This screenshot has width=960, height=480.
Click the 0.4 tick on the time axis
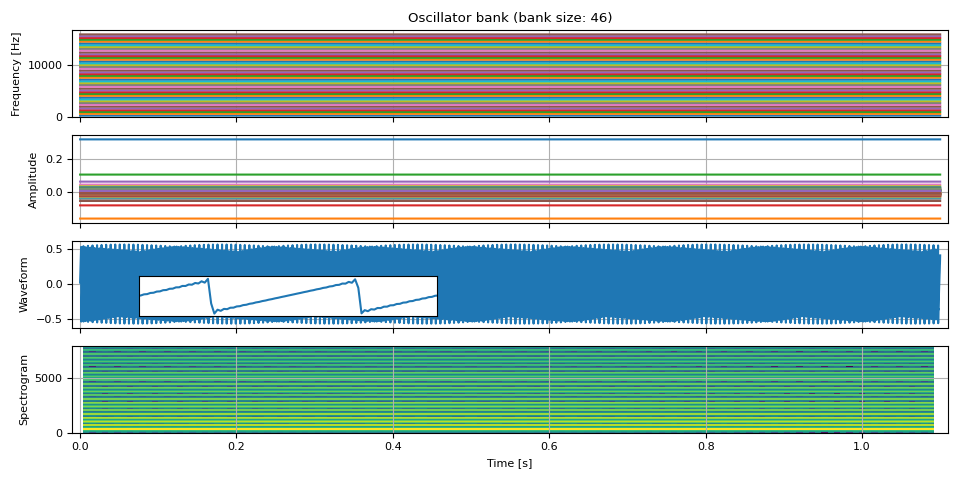393,446
